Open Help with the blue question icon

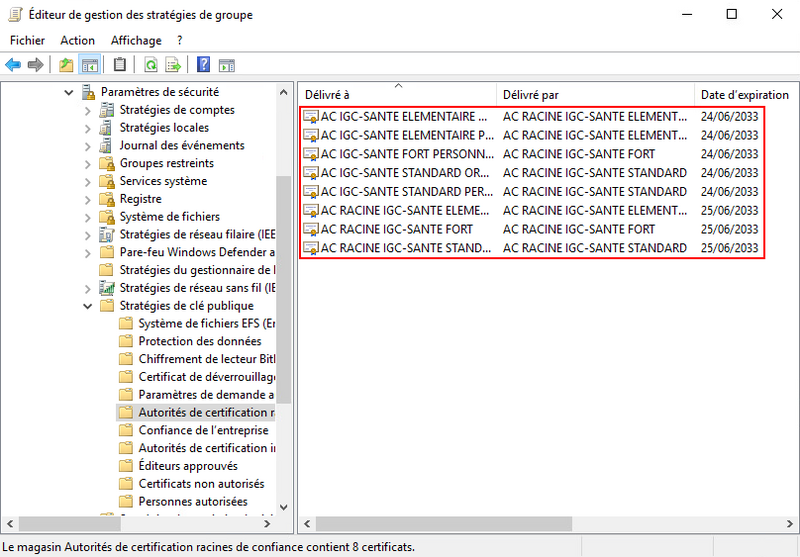tap(204, 65)
